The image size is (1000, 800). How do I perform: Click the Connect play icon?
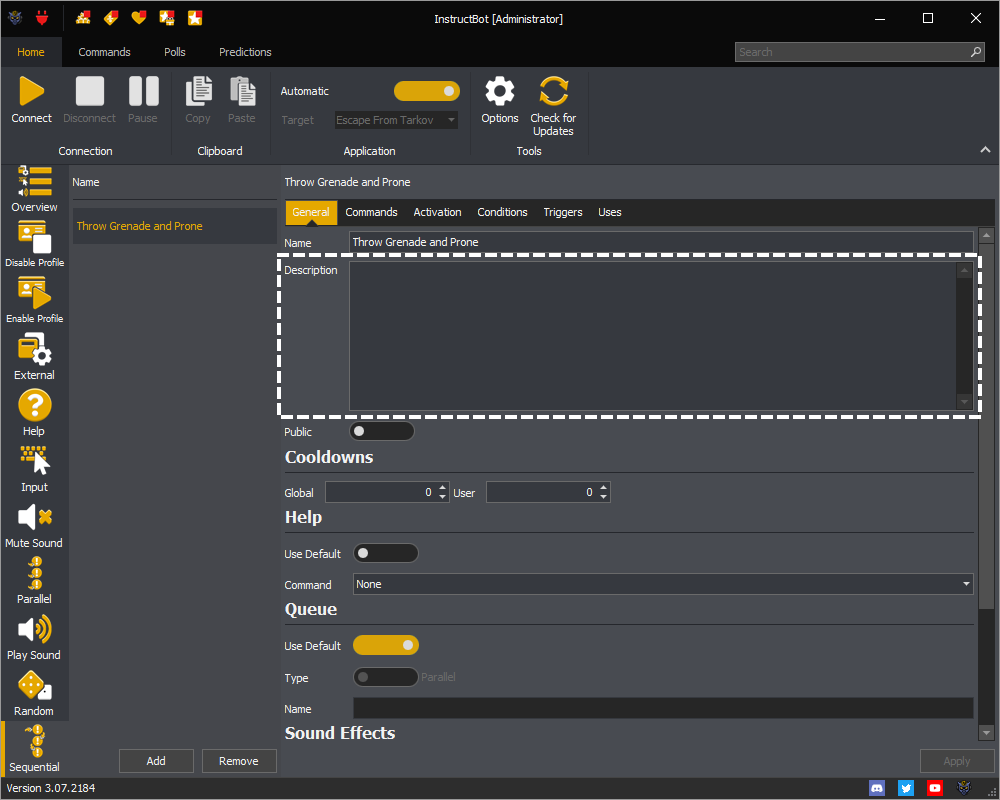[x=31, y=91]
